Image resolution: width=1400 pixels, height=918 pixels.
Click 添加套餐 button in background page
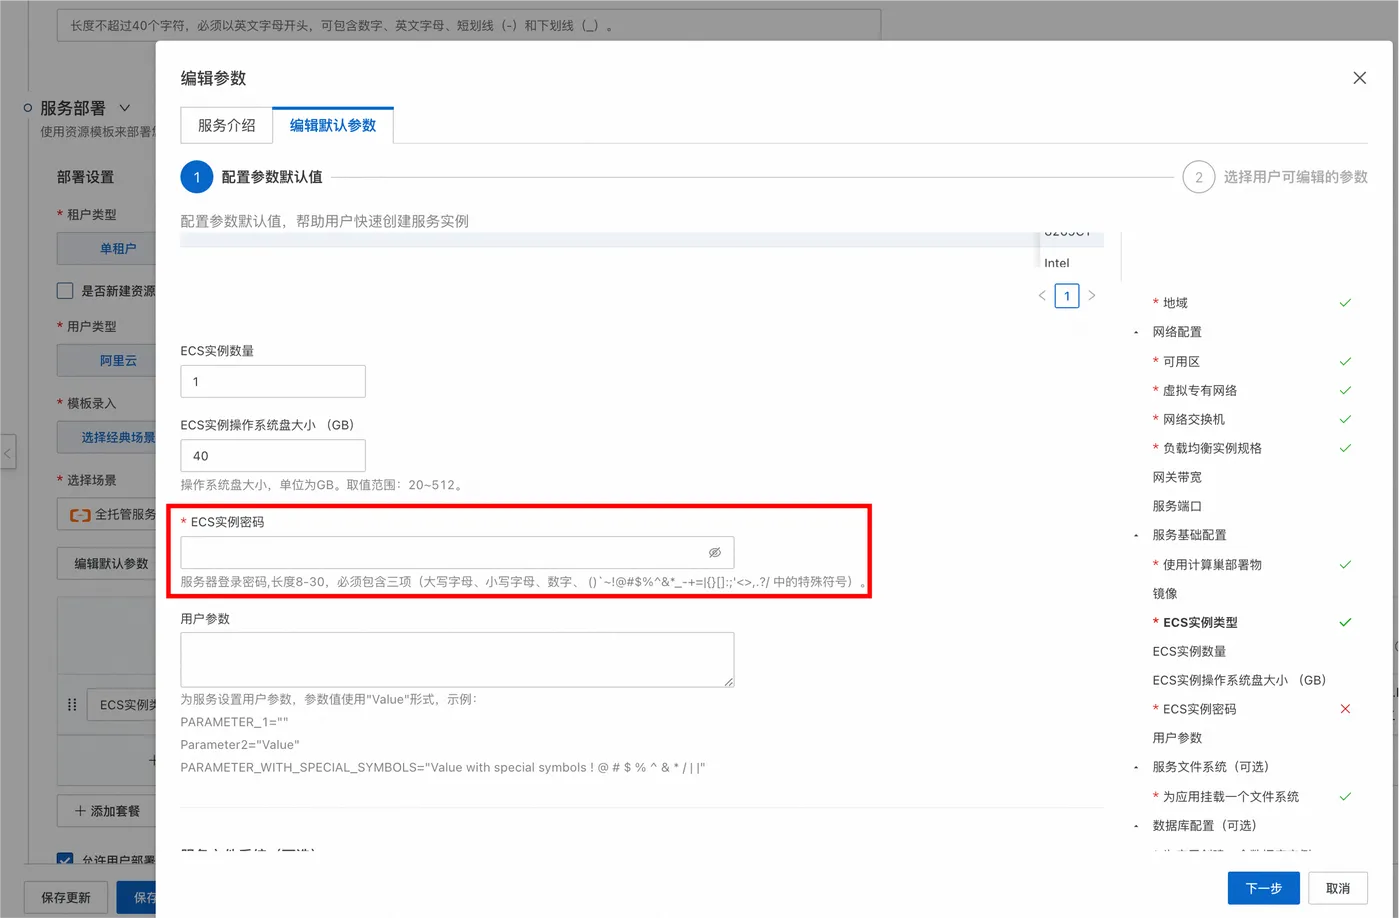[107, 811]
